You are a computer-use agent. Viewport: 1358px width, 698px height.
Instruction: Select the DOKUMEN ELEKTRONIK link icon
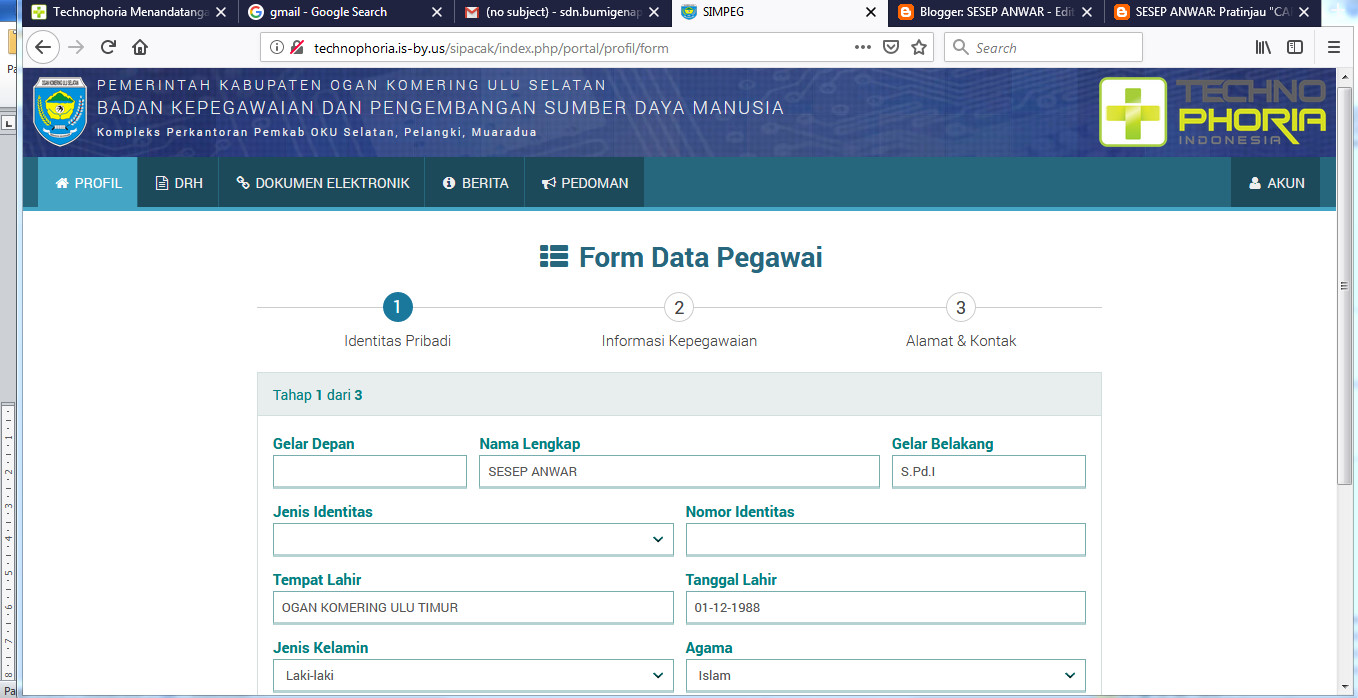243,182
